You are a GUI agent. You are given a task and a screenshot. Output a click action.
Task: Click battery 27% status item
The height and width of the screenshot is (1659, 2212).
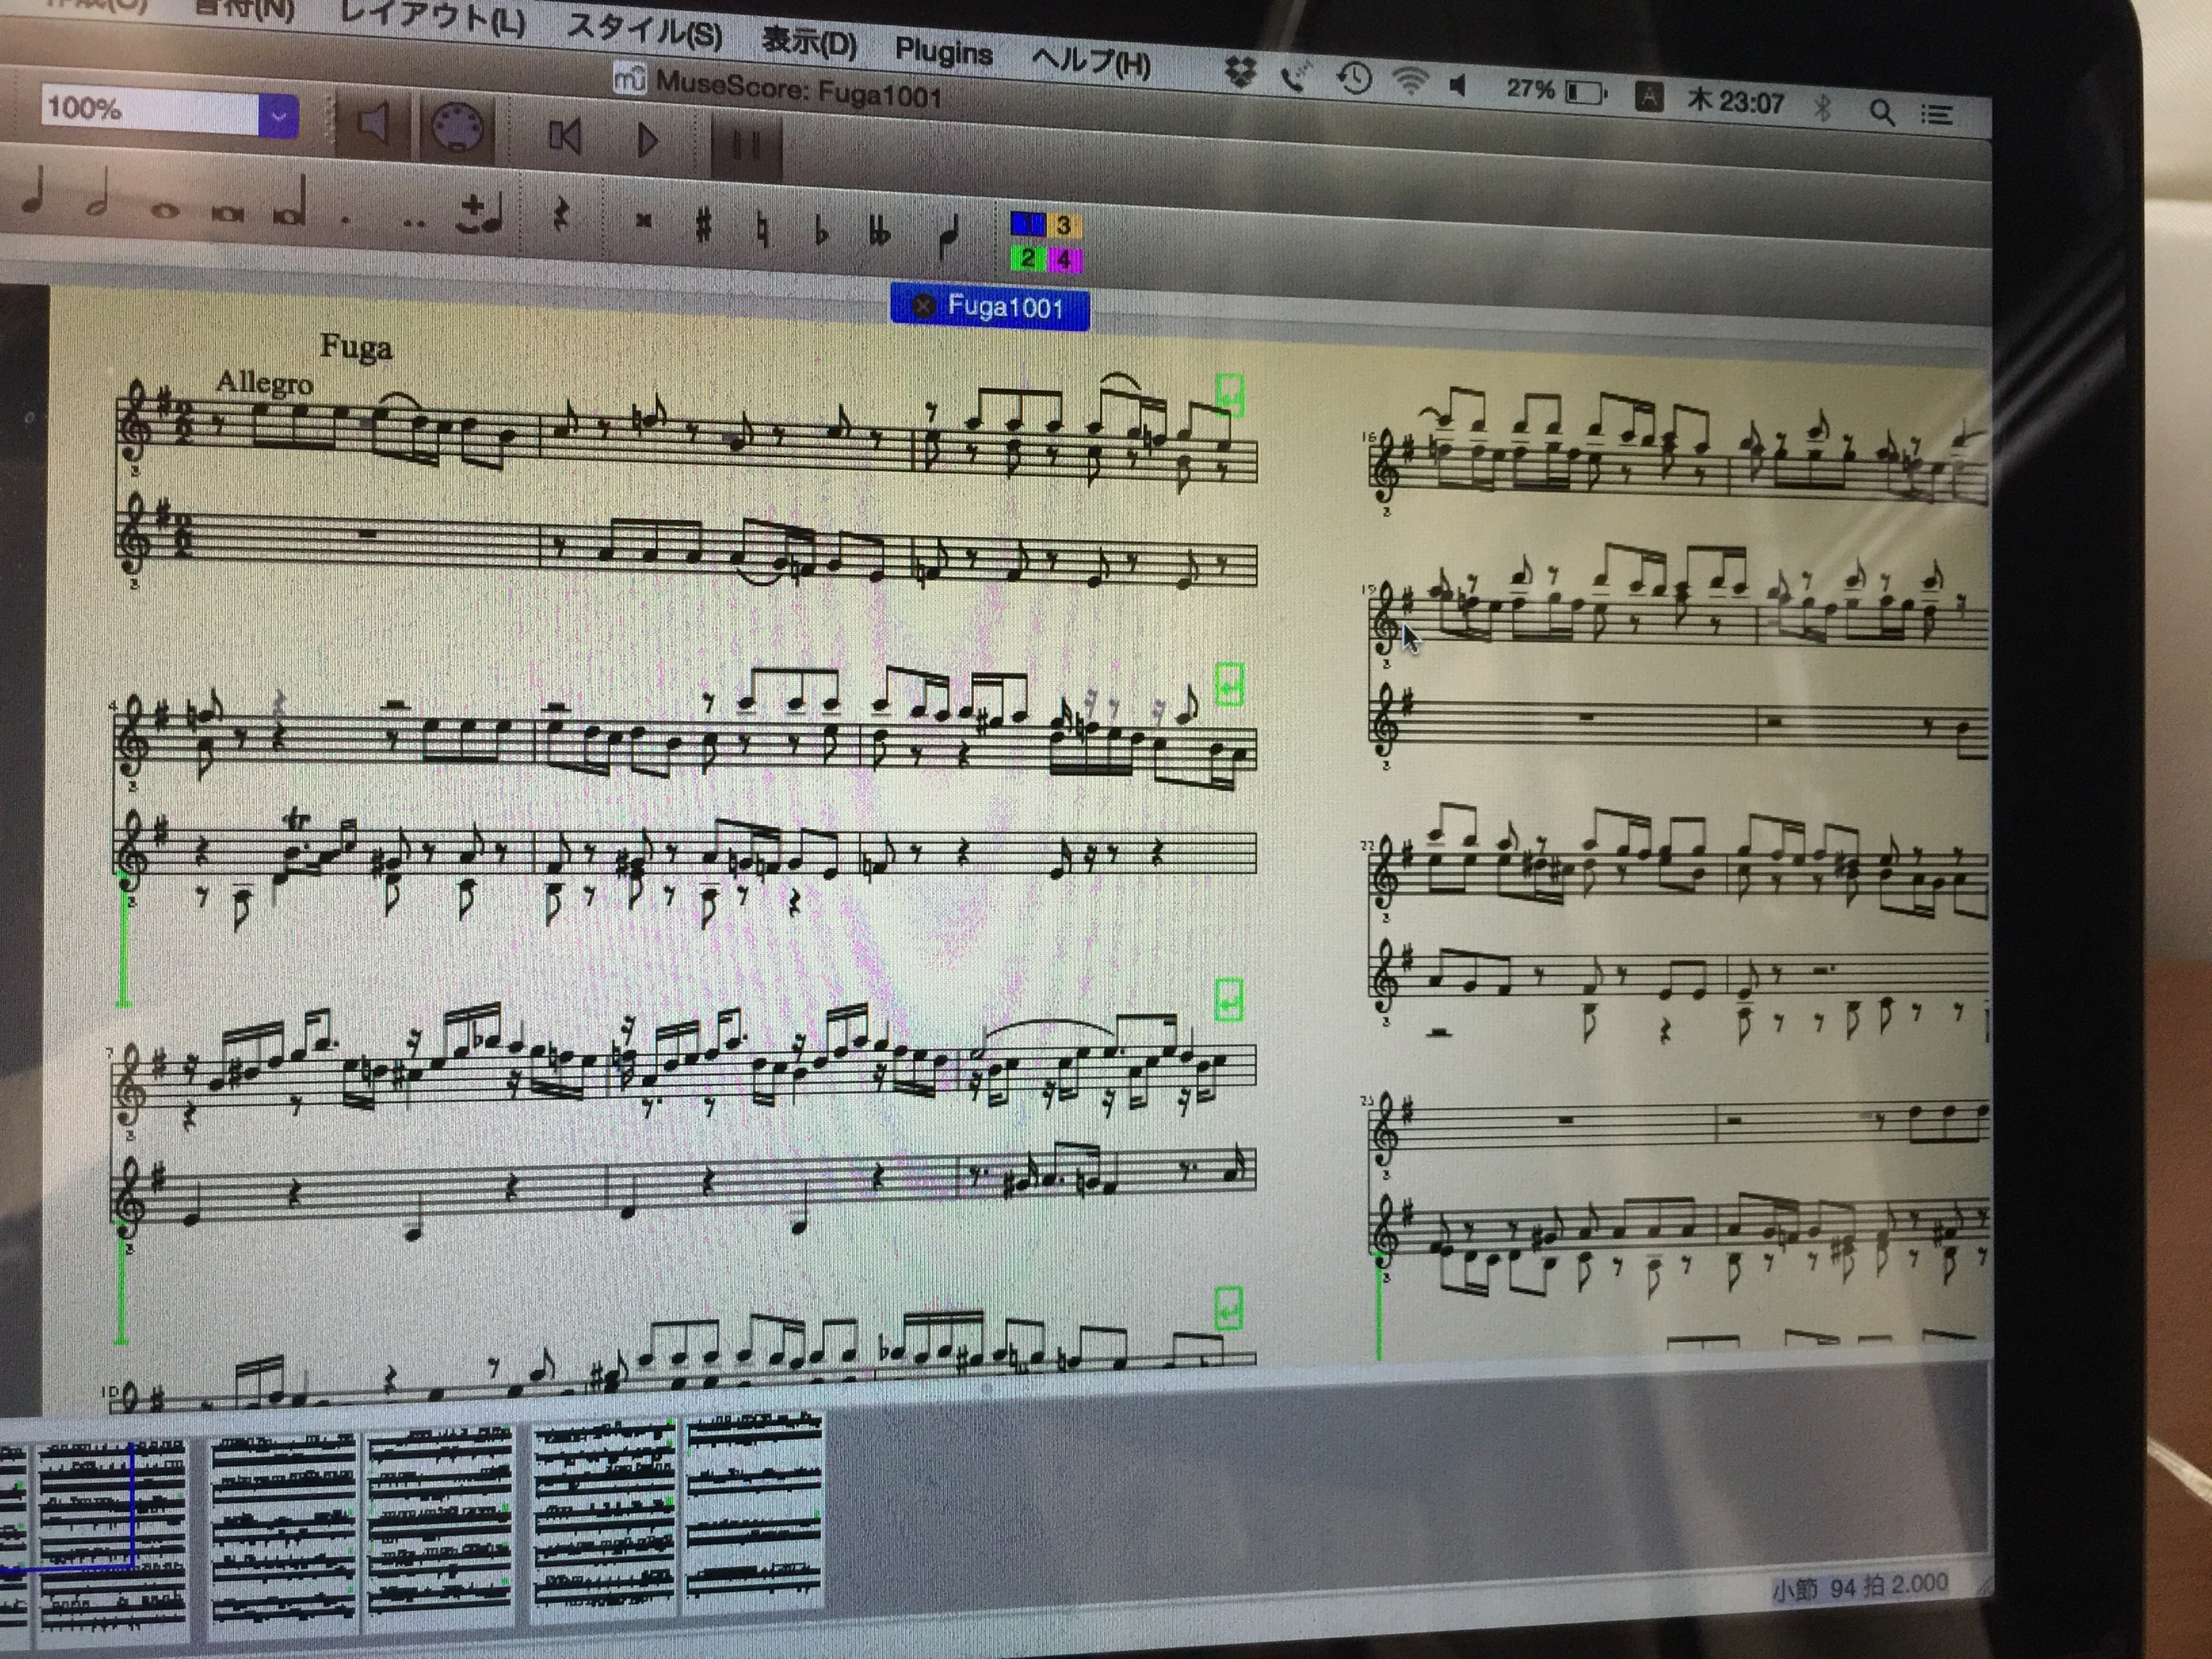[x=1556, y=90]
